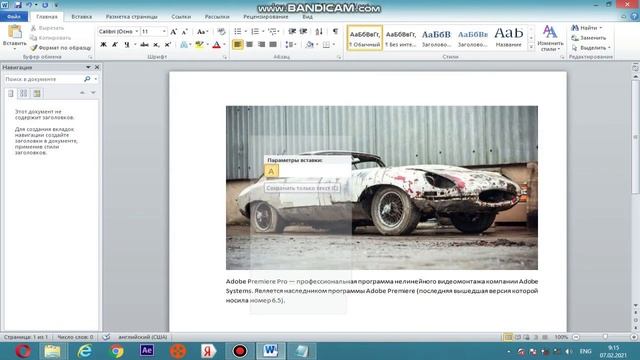Apply superscript formatting
The height and width of the screenshot is (360, 640).
click(x=167, y=44)
